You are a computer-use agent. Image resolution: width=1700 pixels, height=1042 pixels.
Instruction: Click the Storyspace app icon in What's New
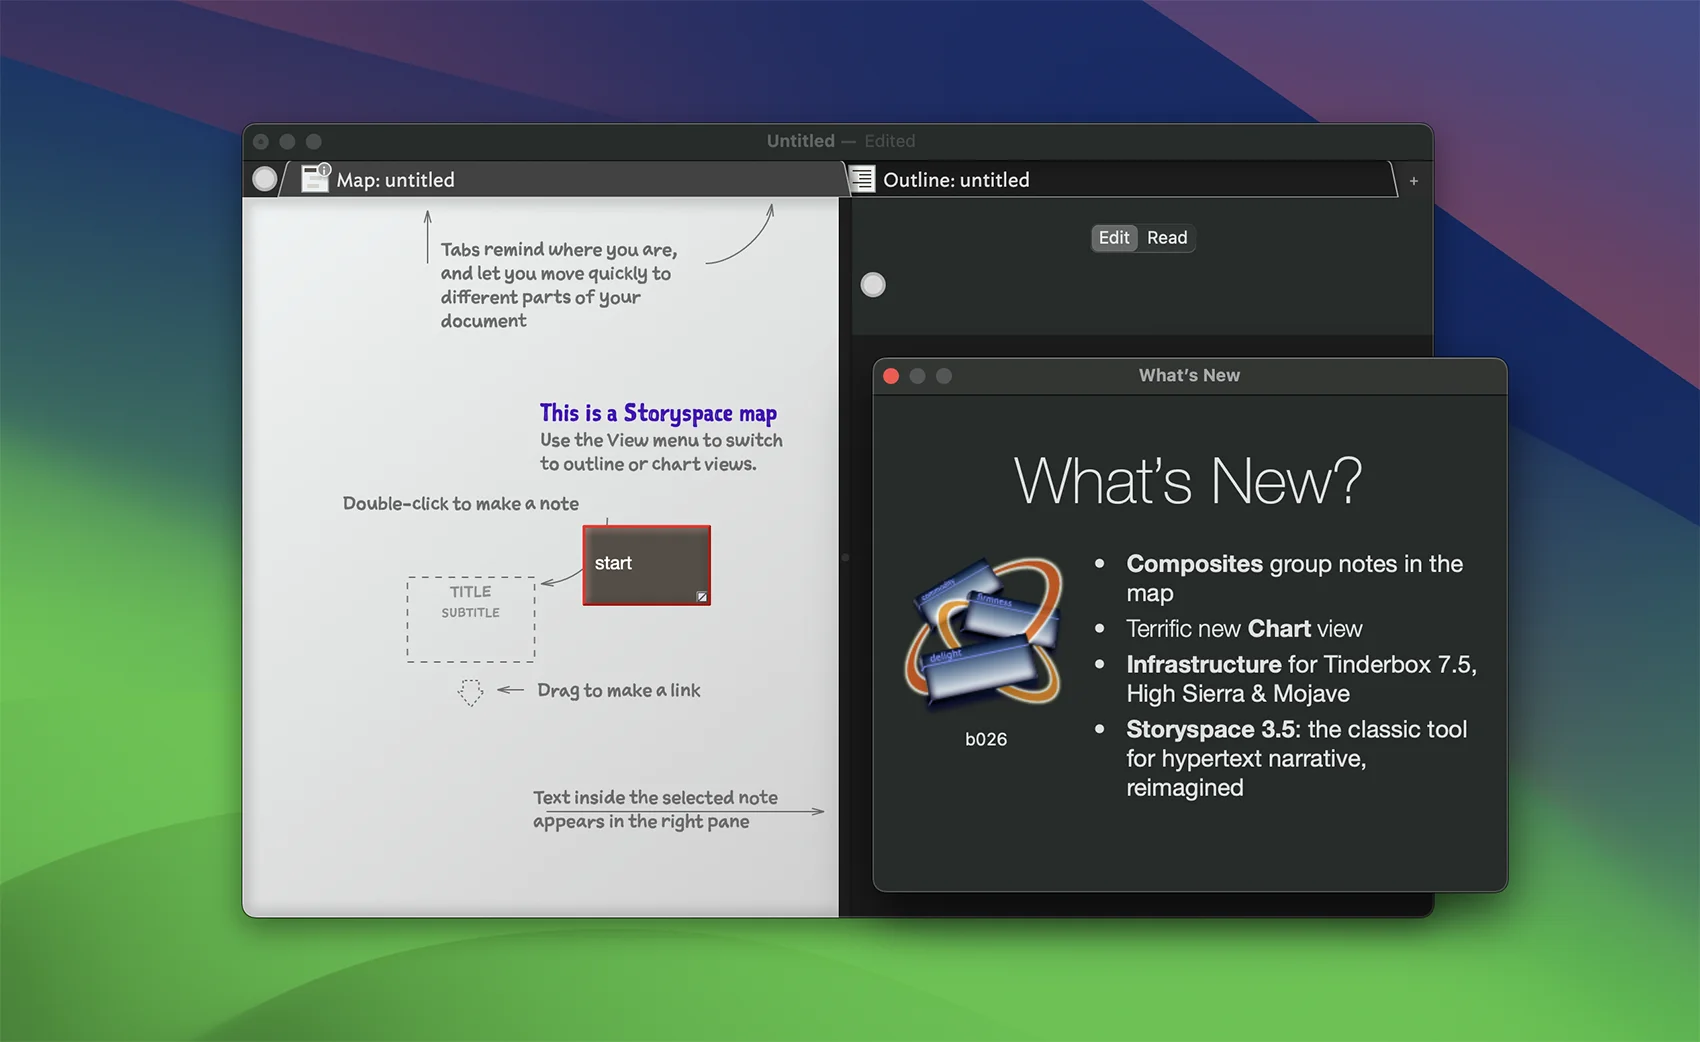click(x=984, y=632)
